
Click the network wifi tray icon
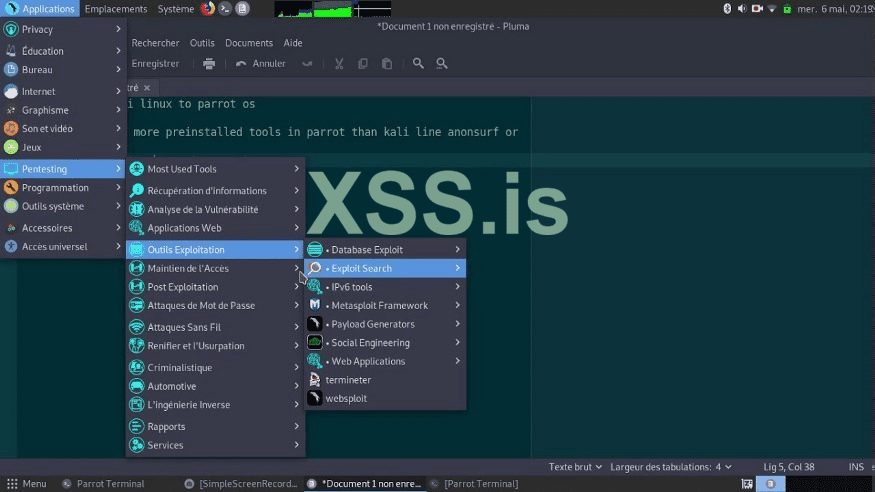click(x=772, y=8)
